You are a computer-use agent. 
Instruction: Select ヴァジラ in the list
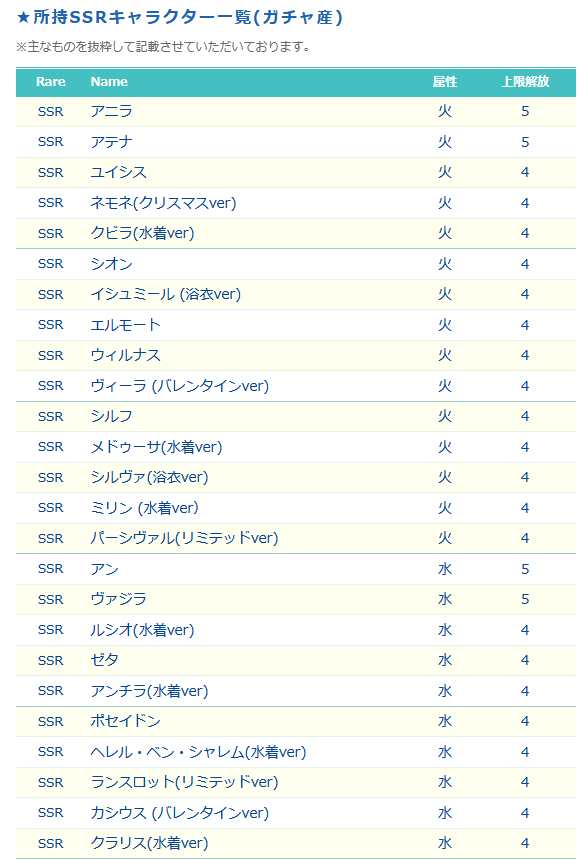pos(118,599)
